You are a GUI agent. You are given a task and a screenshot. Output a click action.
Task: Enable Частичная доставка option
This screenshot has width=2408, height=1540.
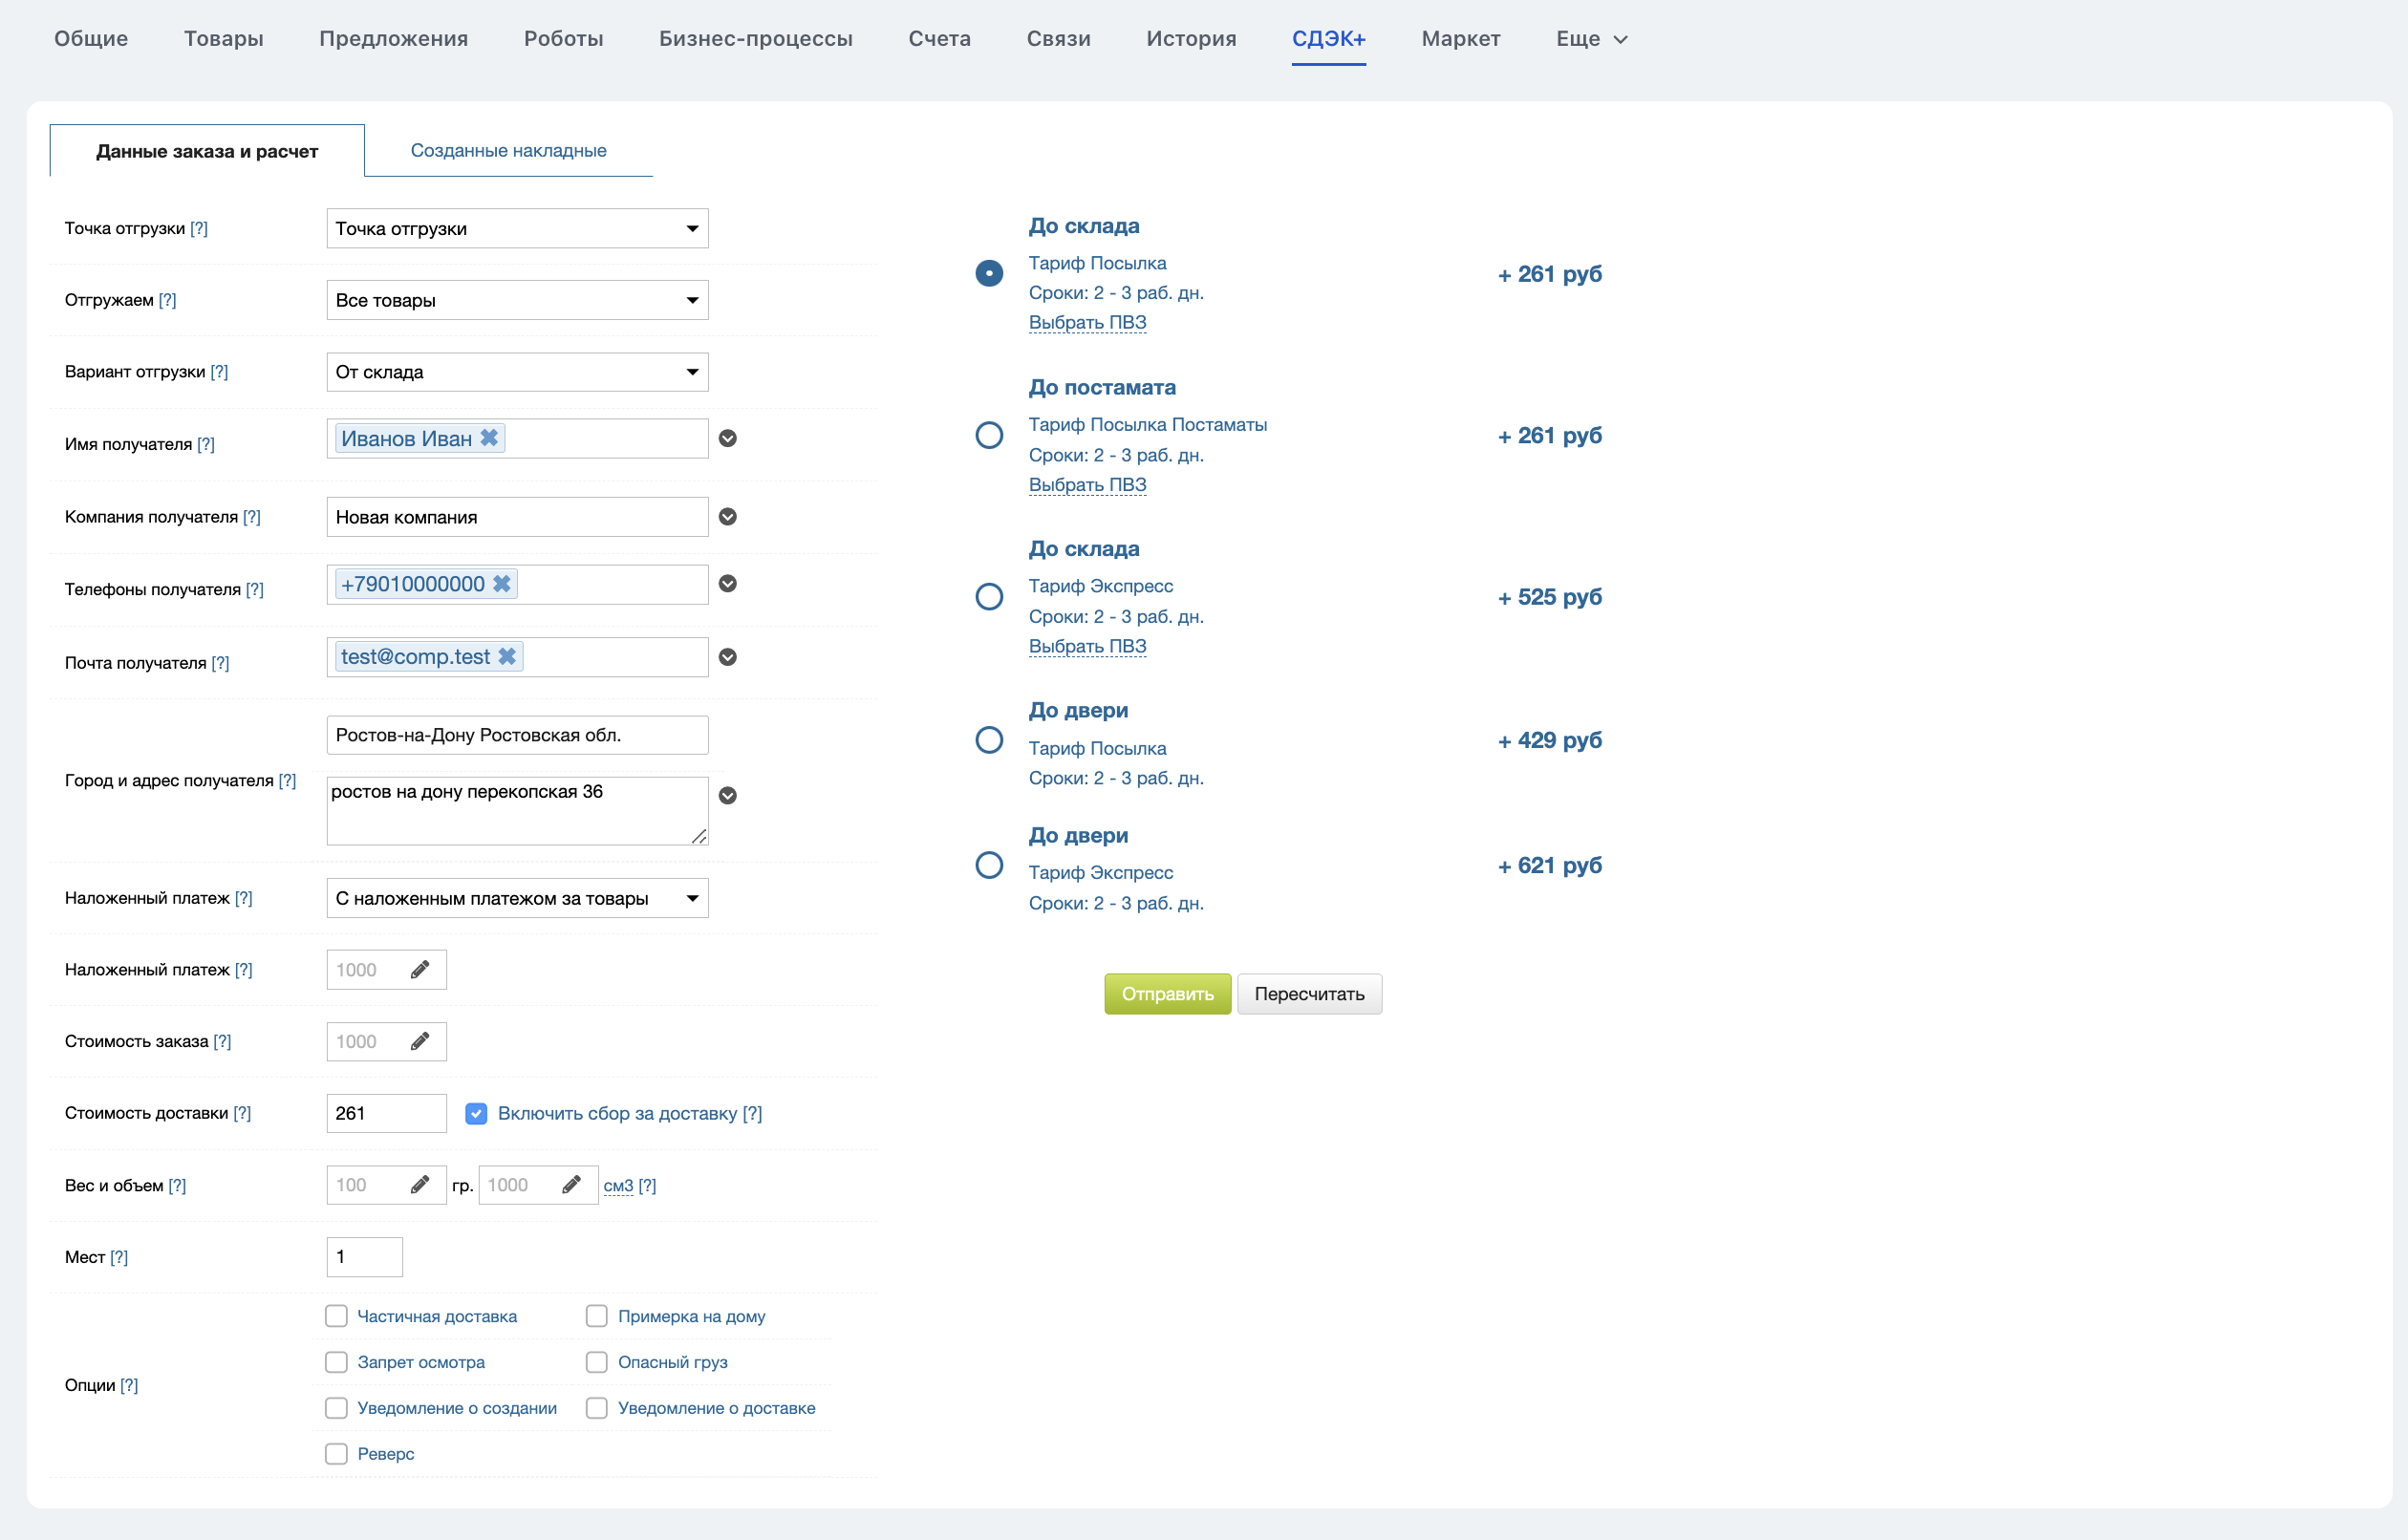point(336,1316)
